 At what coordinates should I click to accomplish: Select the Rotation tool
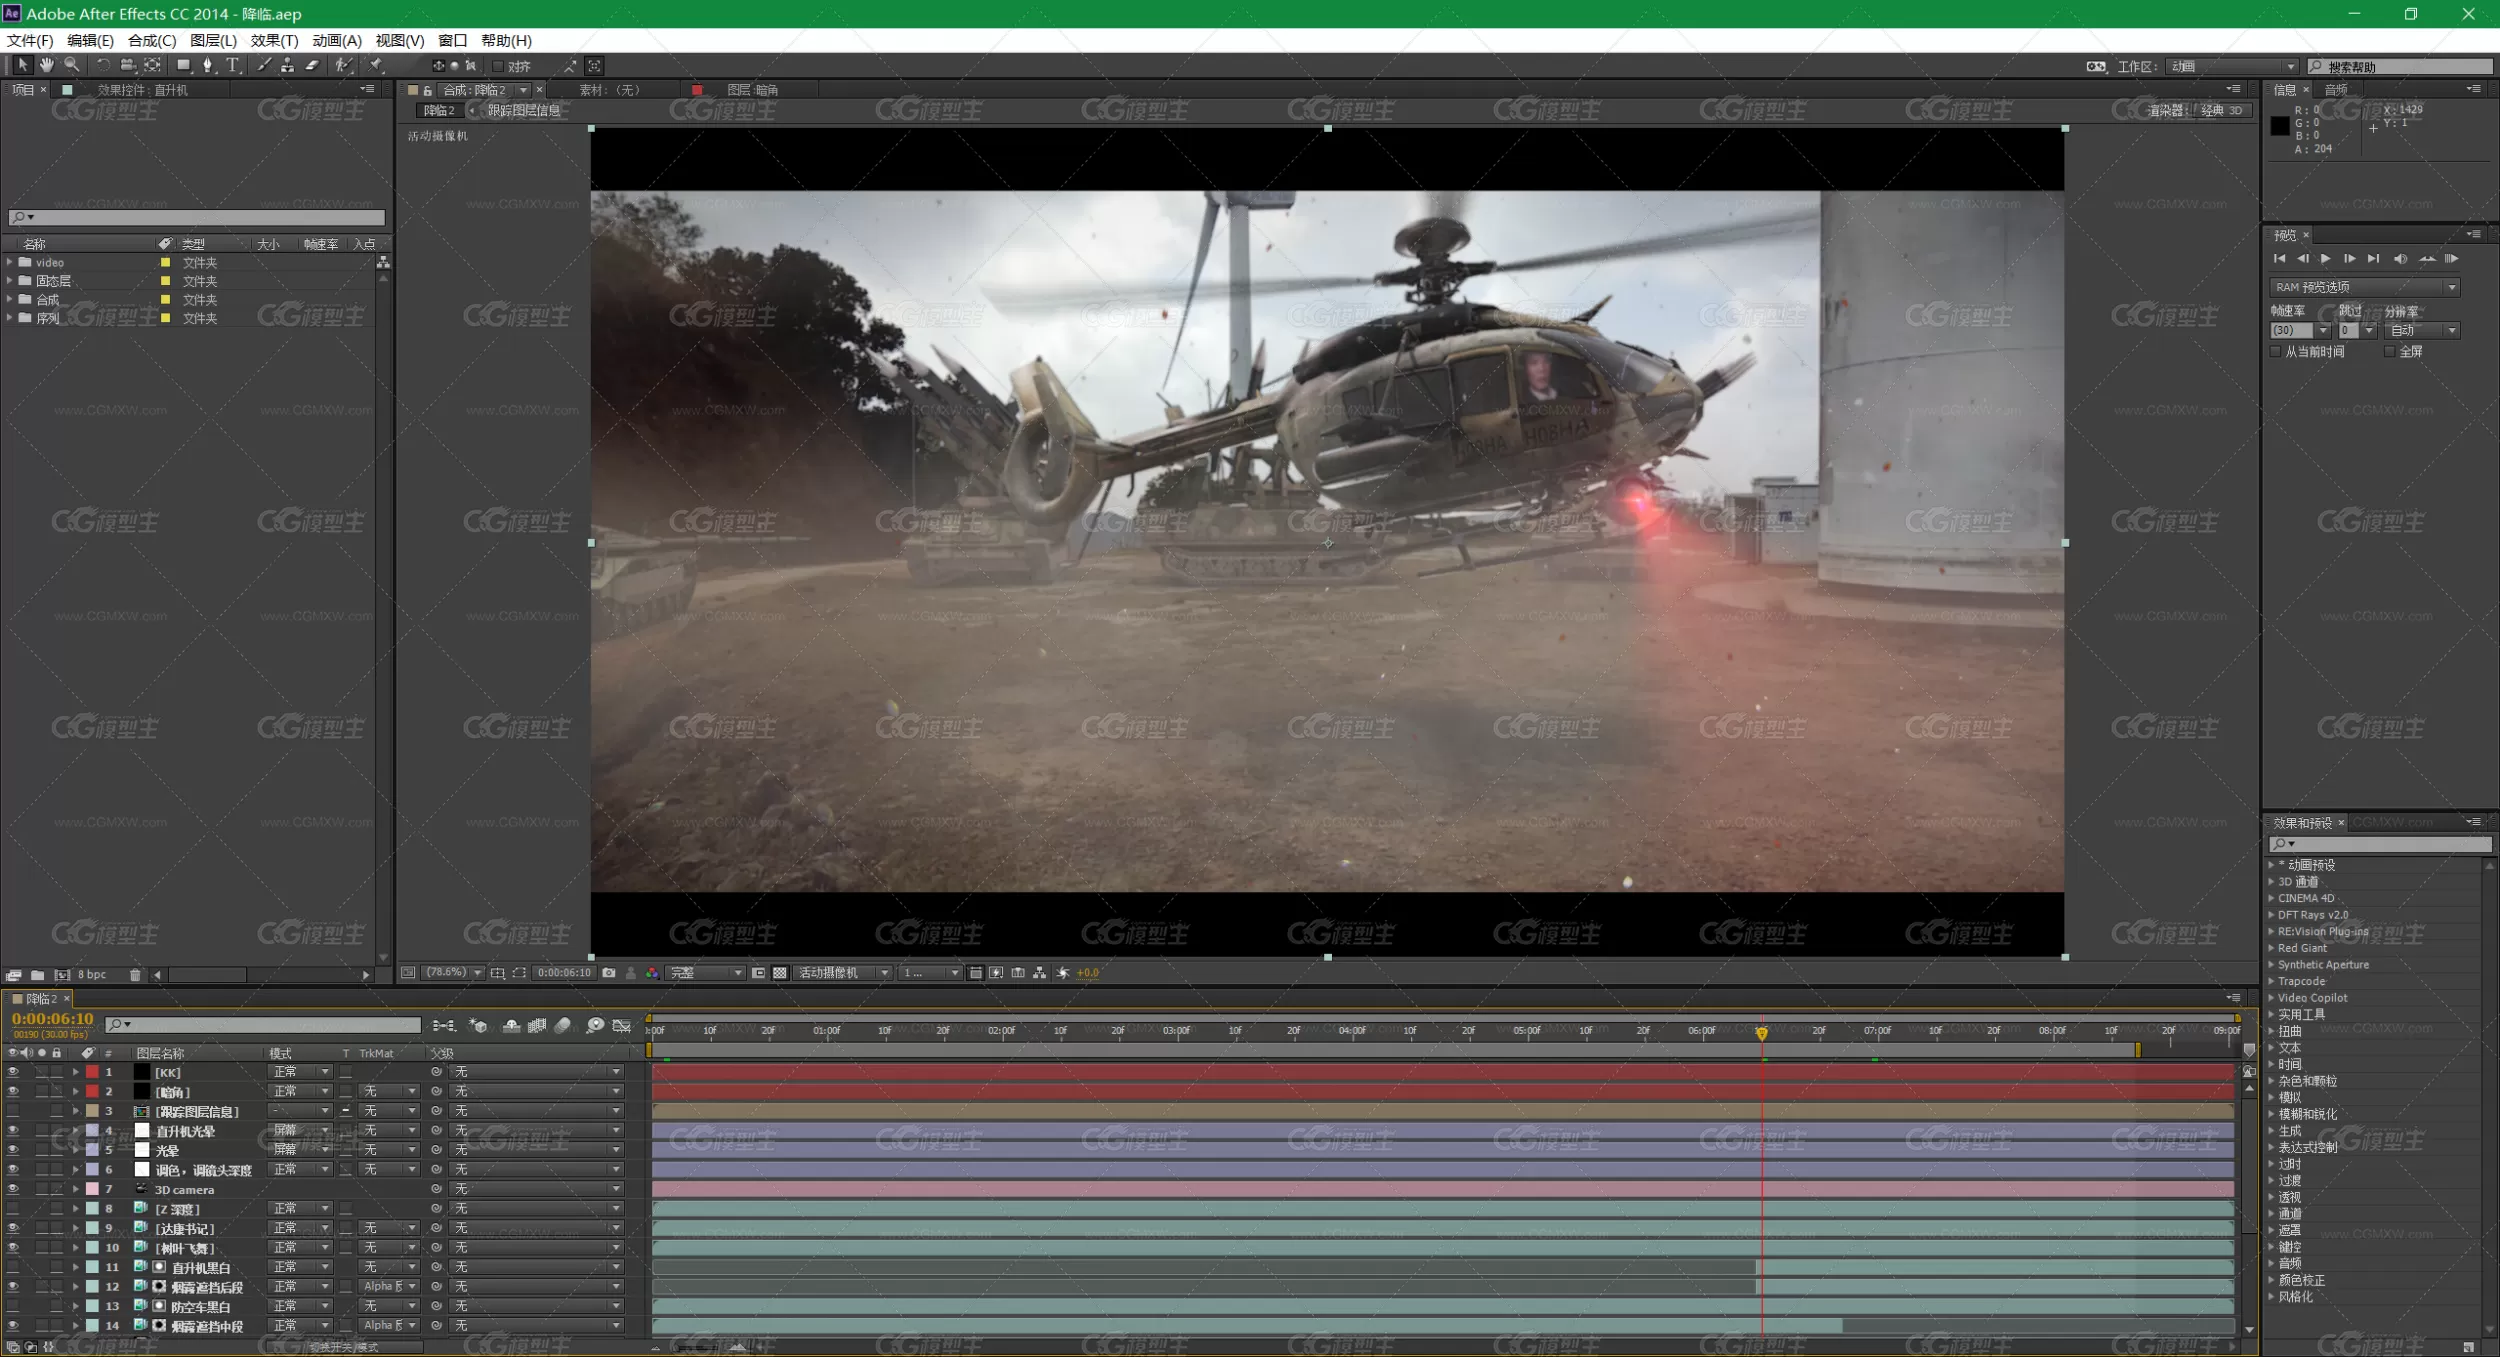pyautogui.click(x=103, y=65)
